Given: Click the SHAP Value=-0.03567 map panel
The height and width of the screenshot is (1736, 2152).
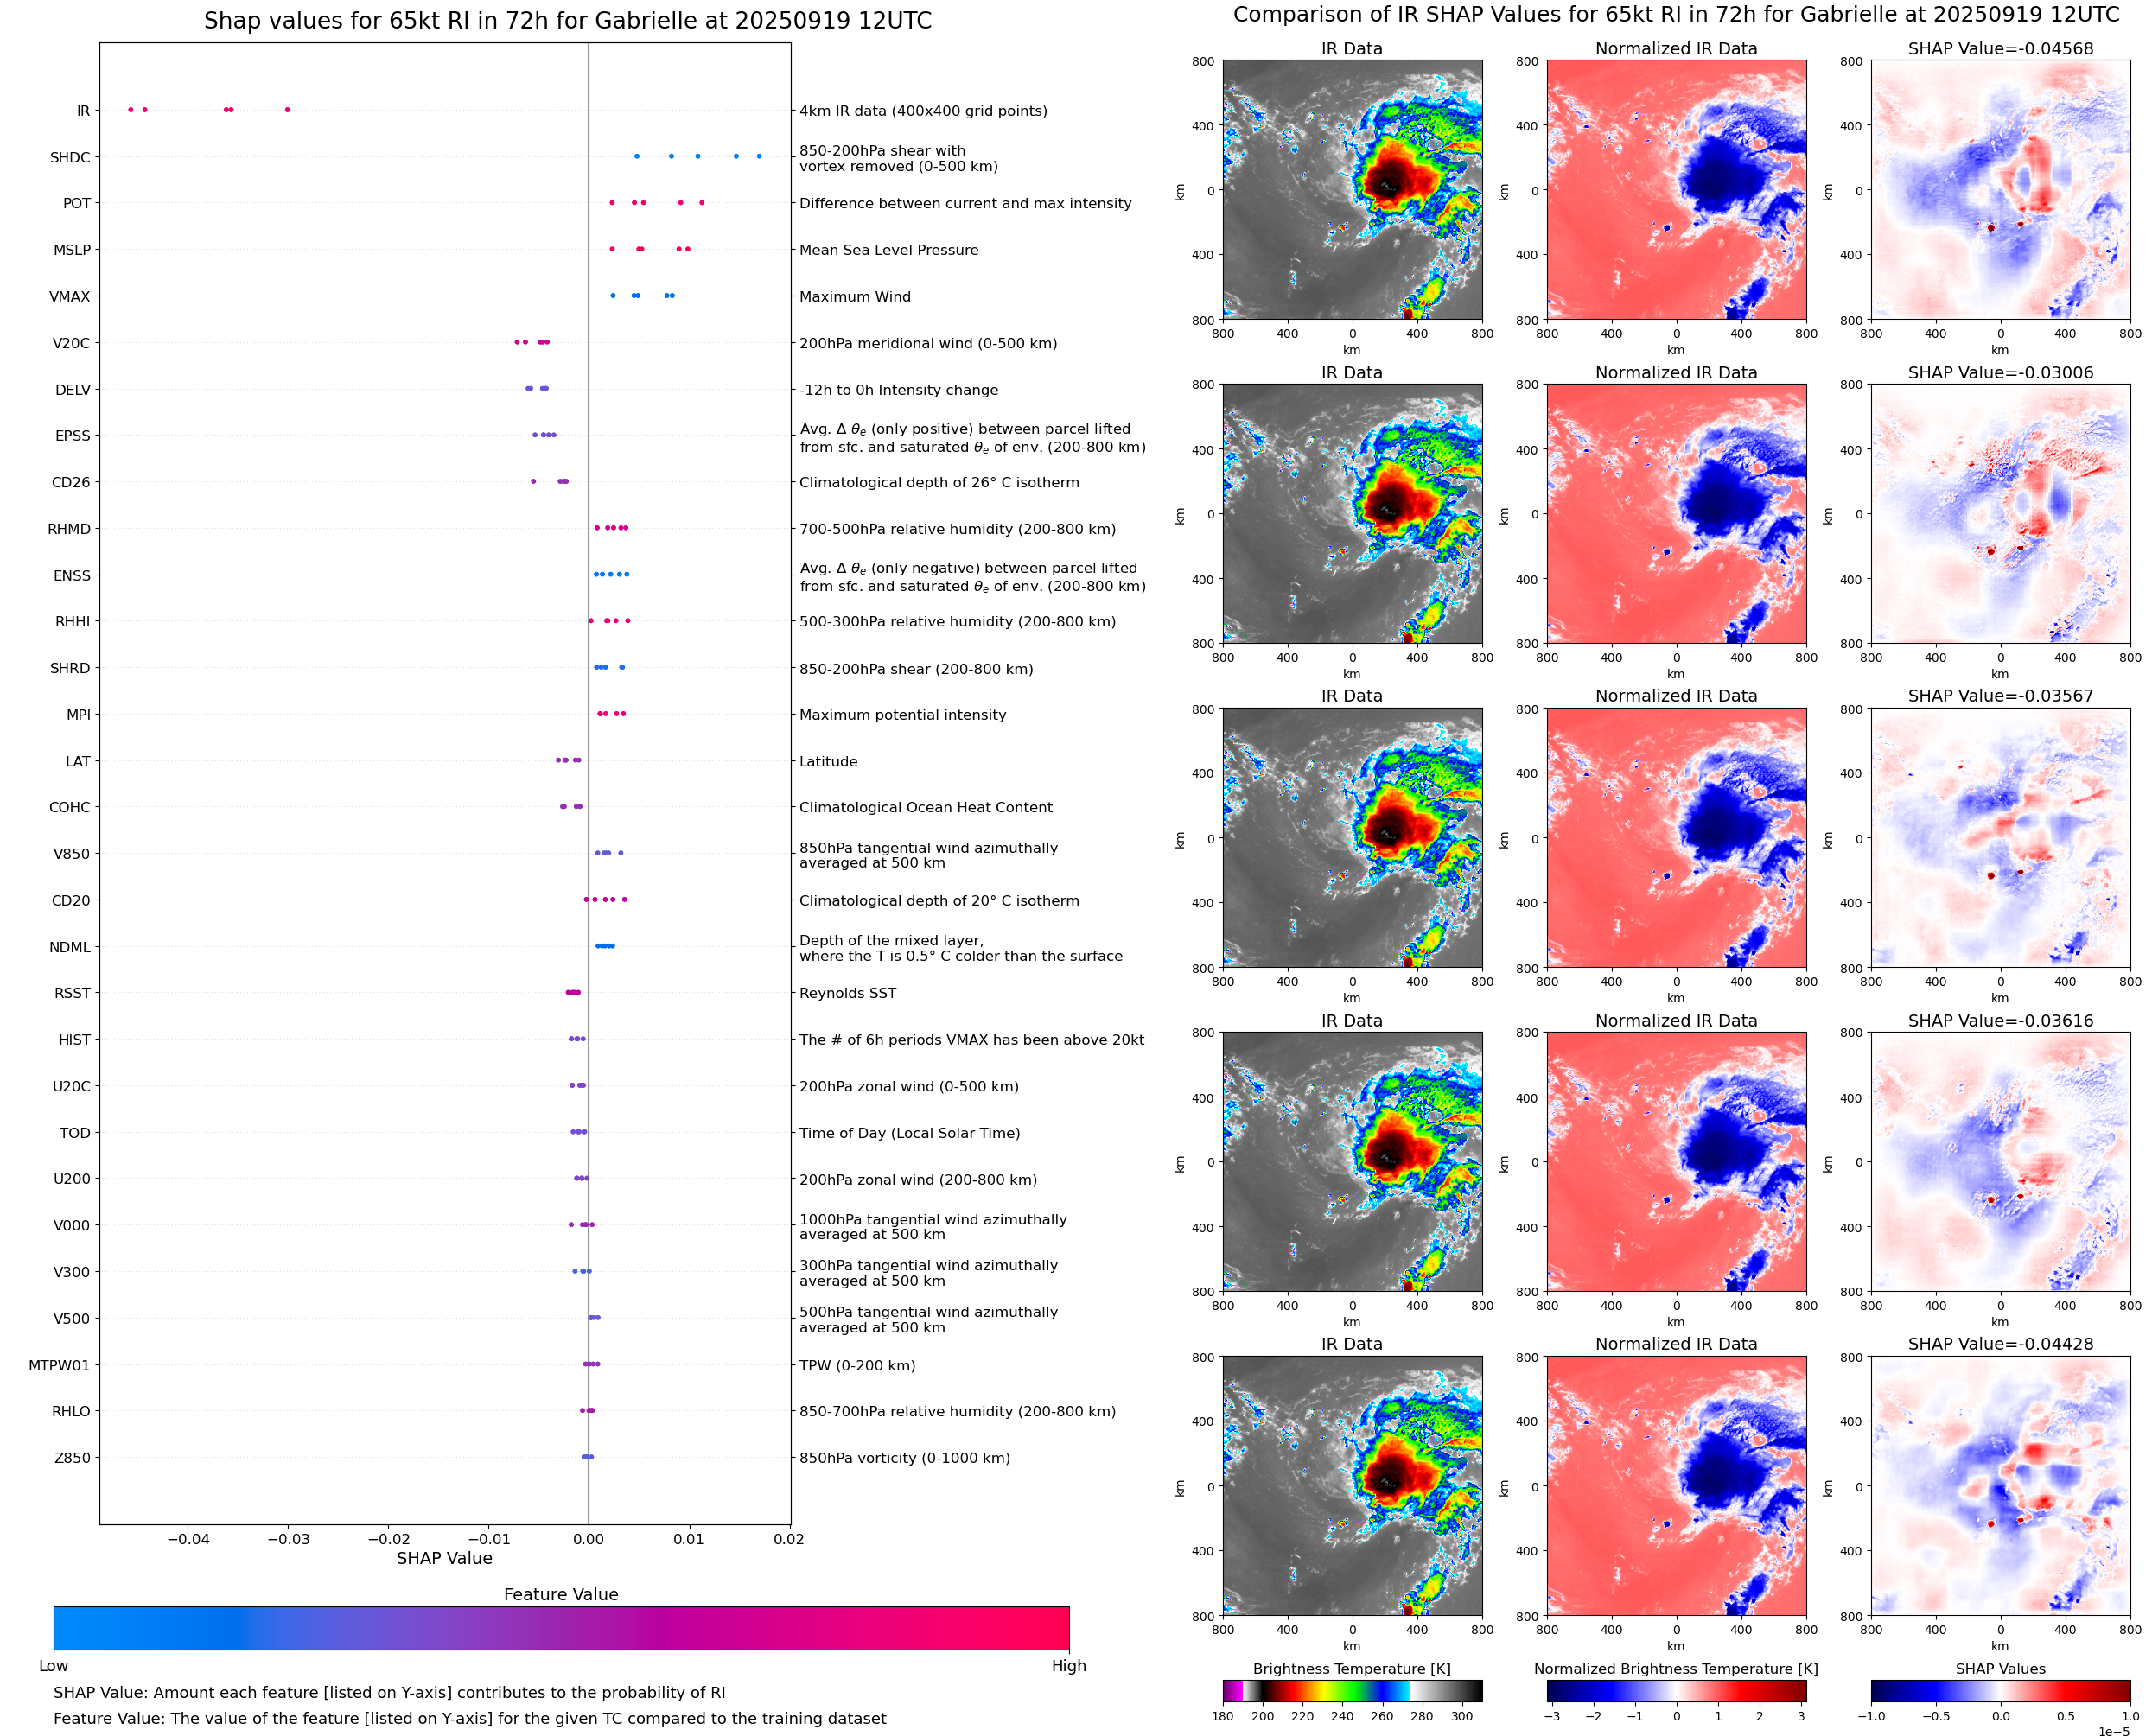Looking at the screenshot, I should 2000,838.
